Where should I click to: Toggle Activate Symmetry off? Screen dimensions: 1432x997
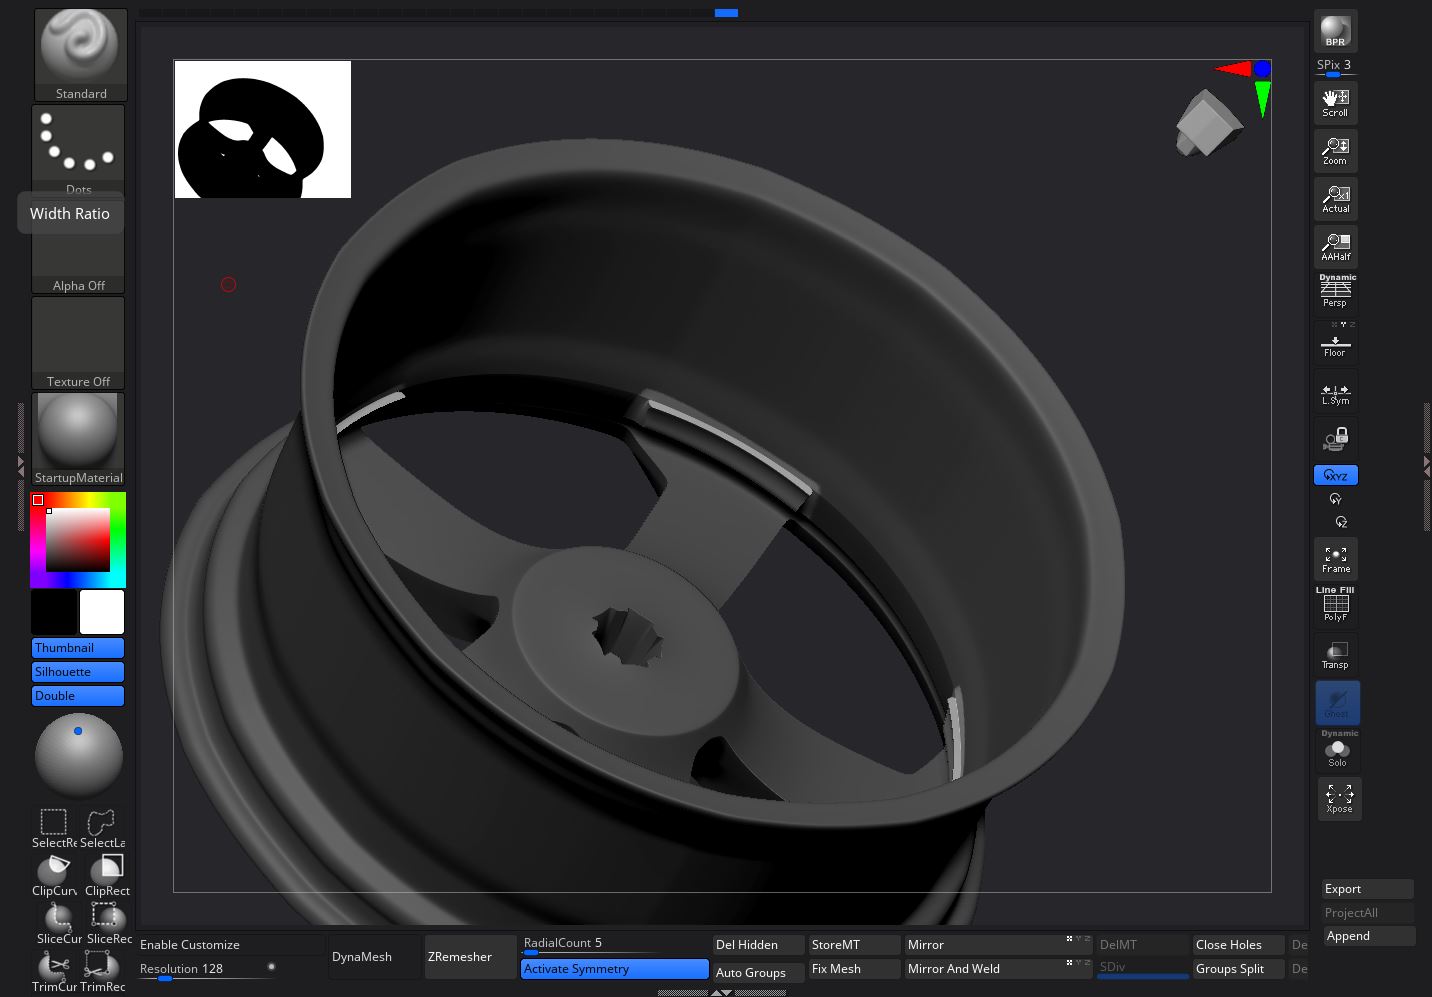pyautogui.click(x=614, y=969)
